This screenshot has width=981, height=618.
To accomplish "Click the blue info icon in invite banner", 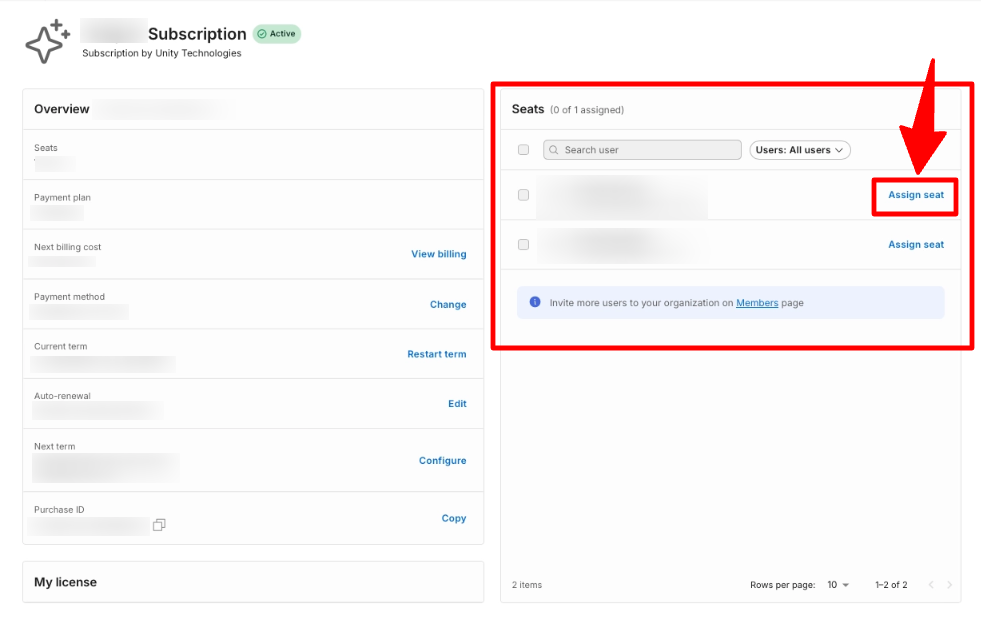I will 535,302.
